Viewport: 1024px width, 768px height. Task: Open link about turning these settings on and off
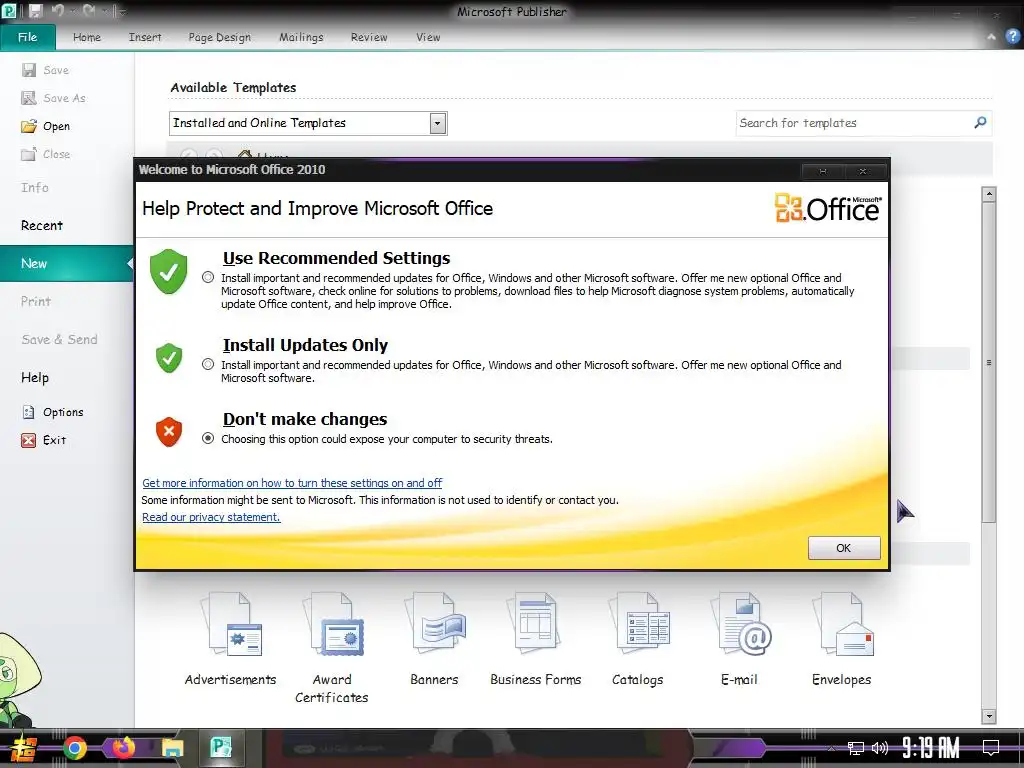(x=292, y=483)
